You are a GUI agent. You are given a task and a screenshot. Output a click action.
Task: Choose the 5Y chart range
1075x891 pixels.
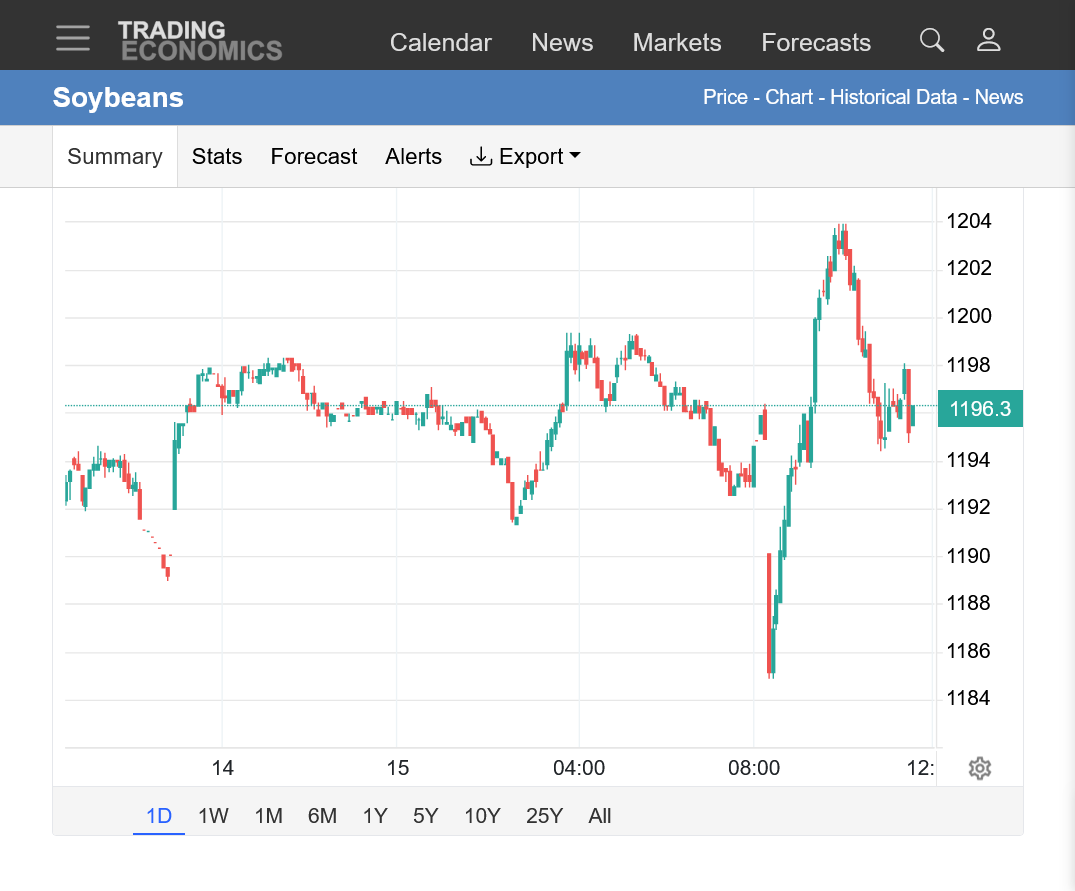(x=425, y=816)
